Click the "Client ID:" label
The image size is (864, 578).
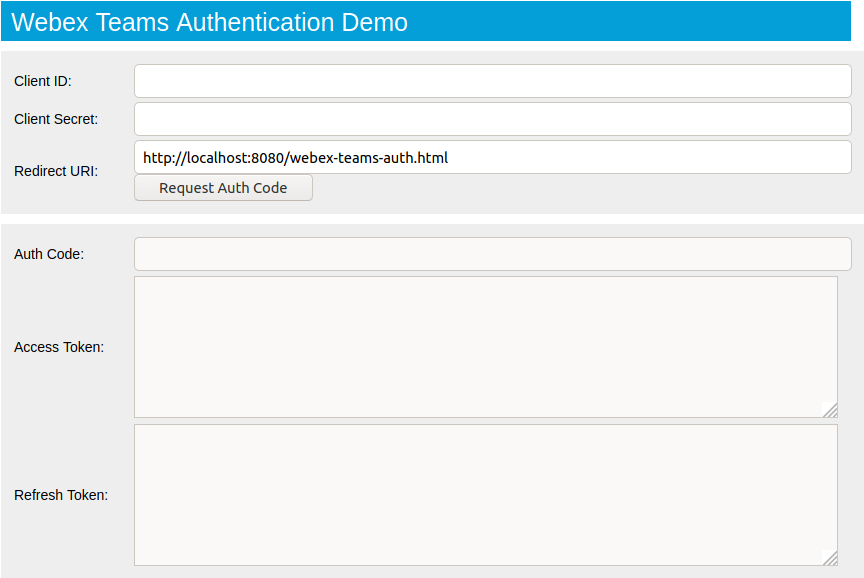[43, 81]
